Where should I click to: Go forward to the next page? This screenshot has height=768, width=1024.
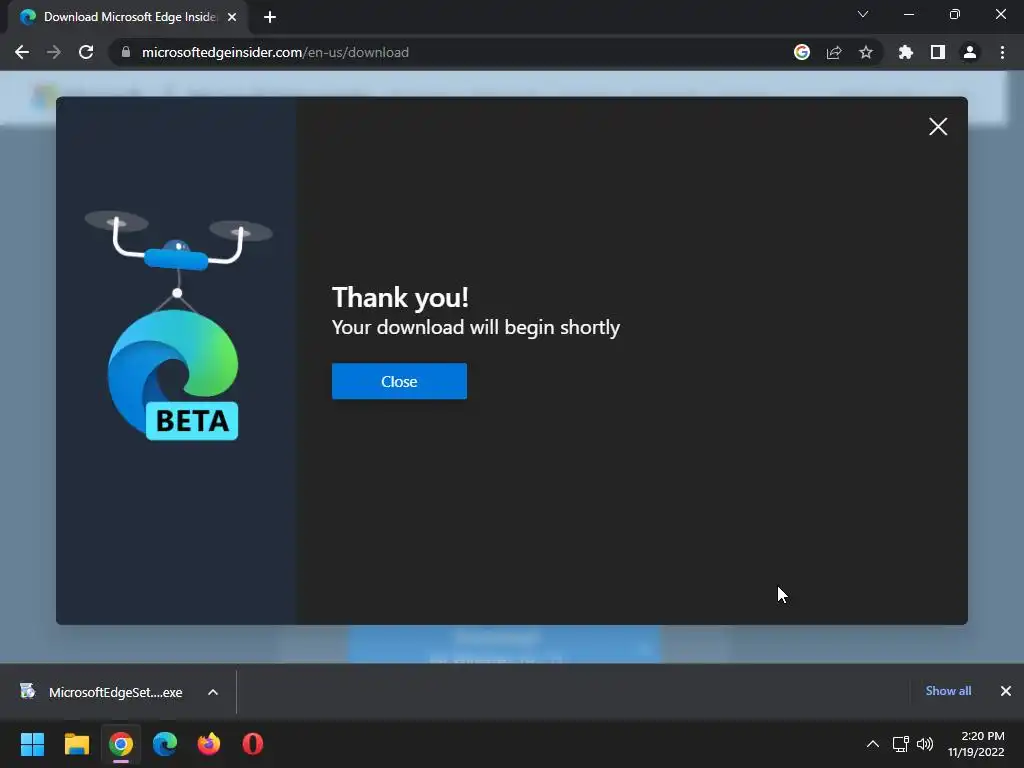click(x=54, y=52)
